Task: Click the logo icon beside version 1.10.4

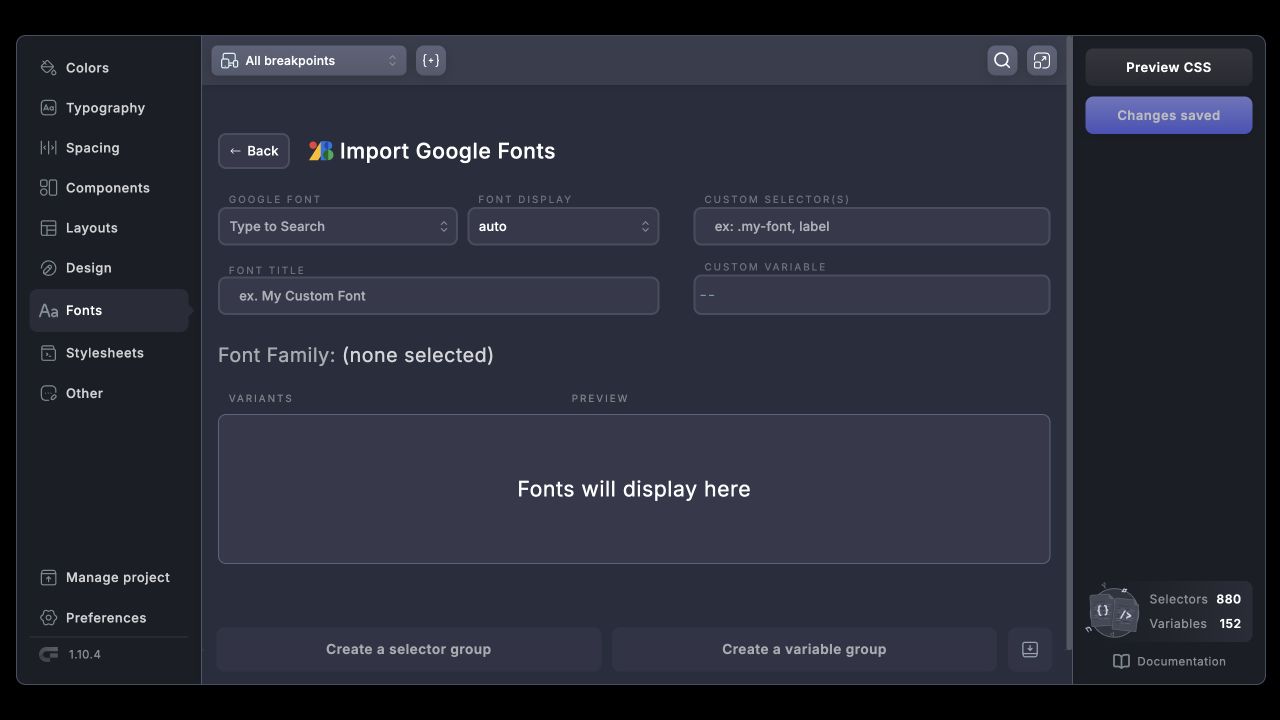Action: point(48,654)
